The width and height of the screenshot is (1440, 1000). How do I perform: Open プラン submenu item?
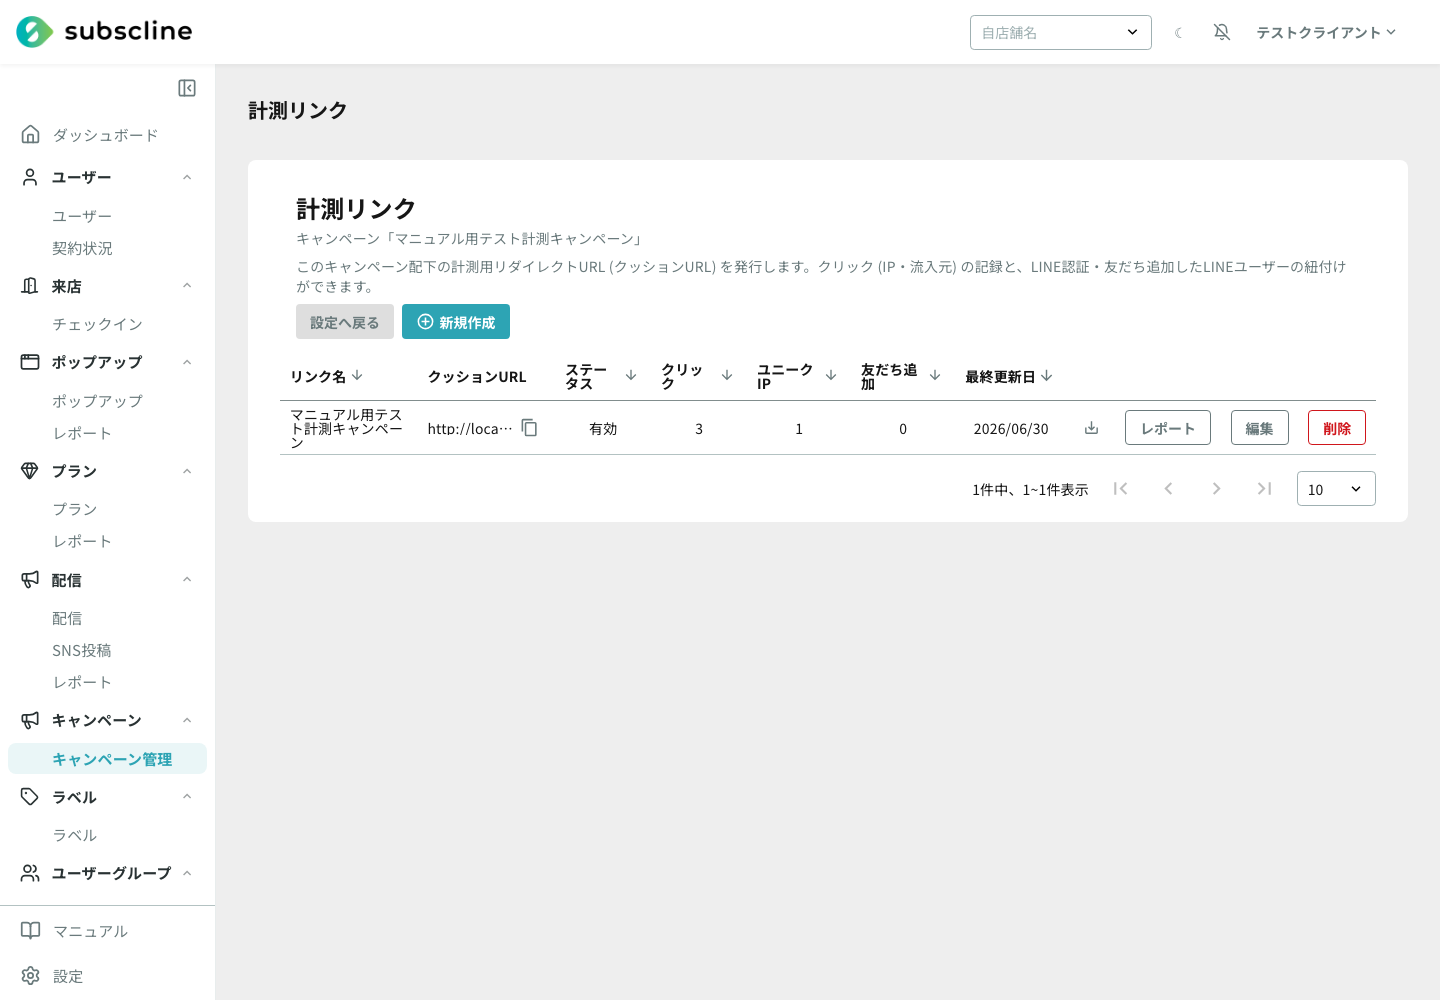click(75, 509)
